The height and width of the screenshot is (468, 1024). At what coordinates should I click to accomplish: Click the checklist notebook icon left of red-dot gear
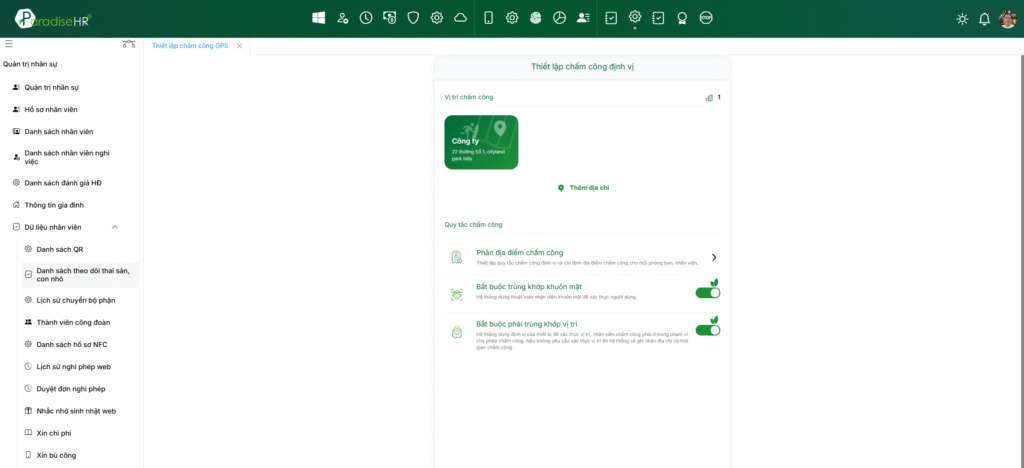pos(611,18)
